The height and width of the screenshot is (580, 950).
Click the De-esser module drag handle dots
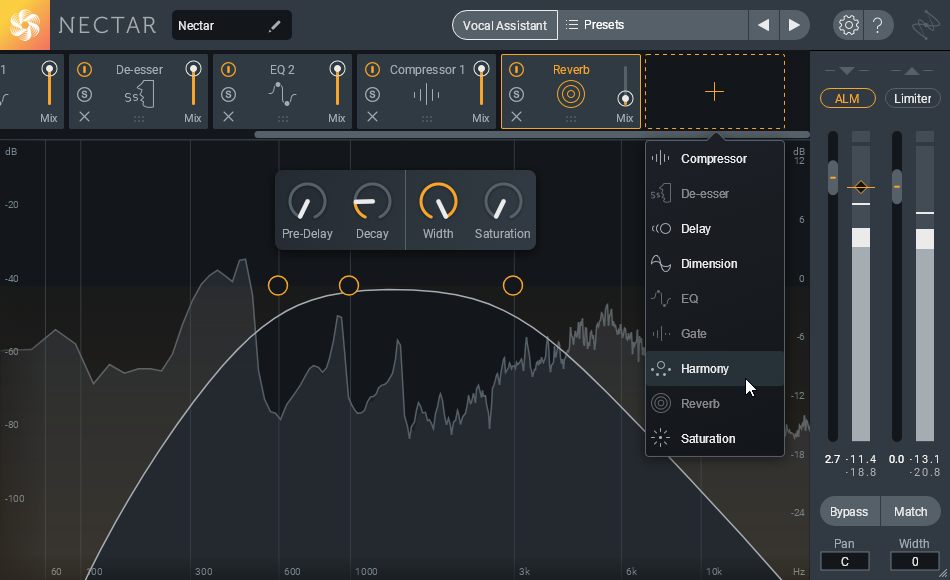[x=139, y=119]
